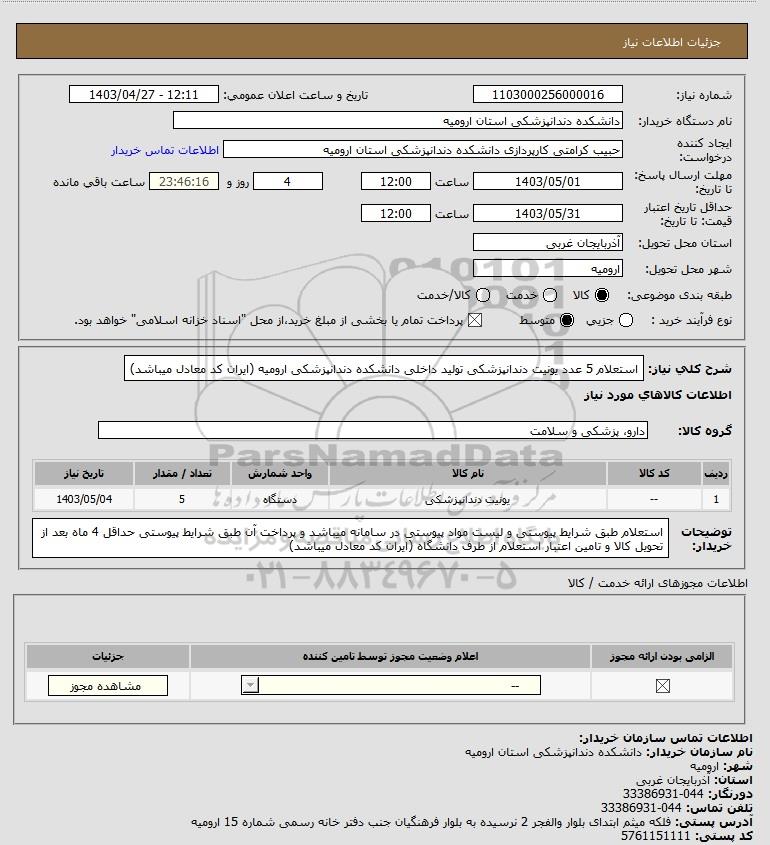
Task: Click the نام کالا column header
Action: [x=468, y=473]
